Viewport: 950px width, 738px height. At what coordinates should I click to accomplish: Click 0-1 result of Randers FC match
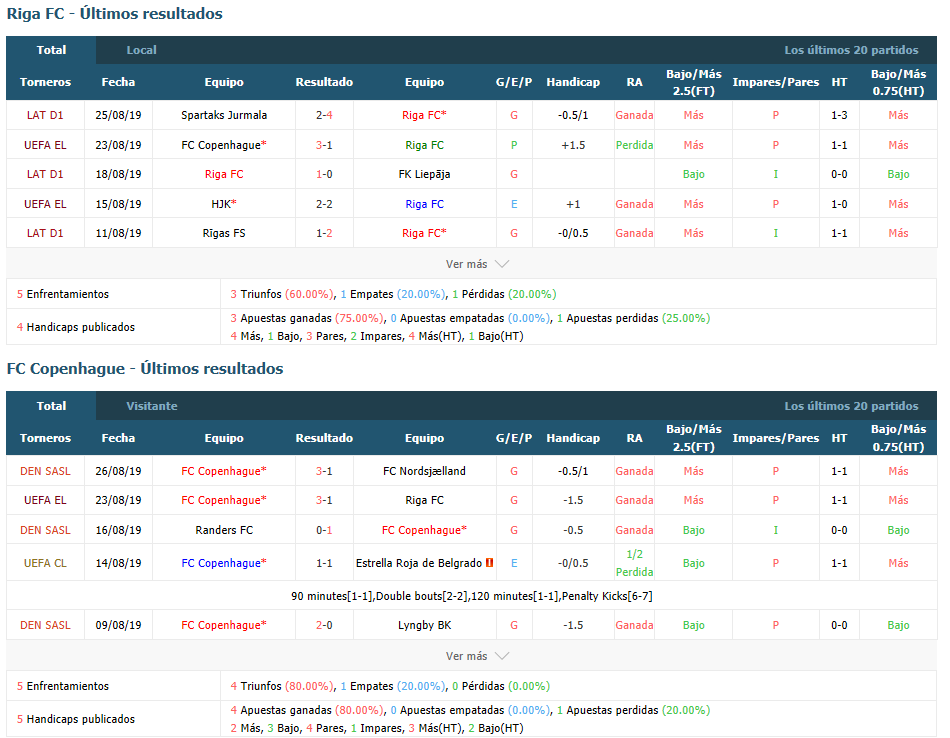pyautogui.click(x=324, y=530)
